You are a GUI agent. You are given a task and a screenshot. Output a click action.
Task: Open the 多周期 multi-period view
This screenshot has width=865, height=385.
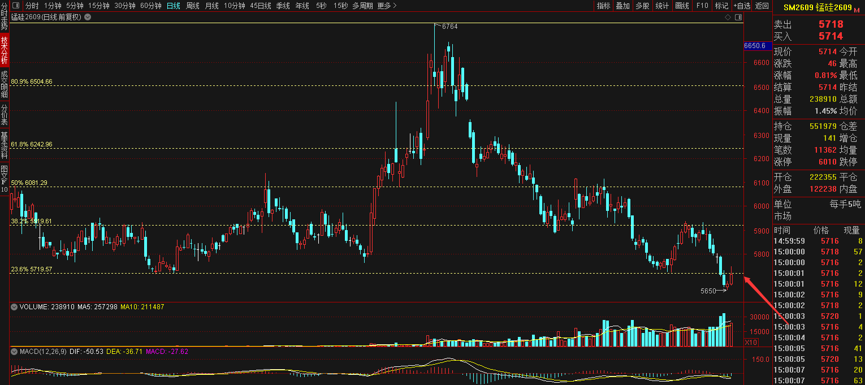pos(362,6)
